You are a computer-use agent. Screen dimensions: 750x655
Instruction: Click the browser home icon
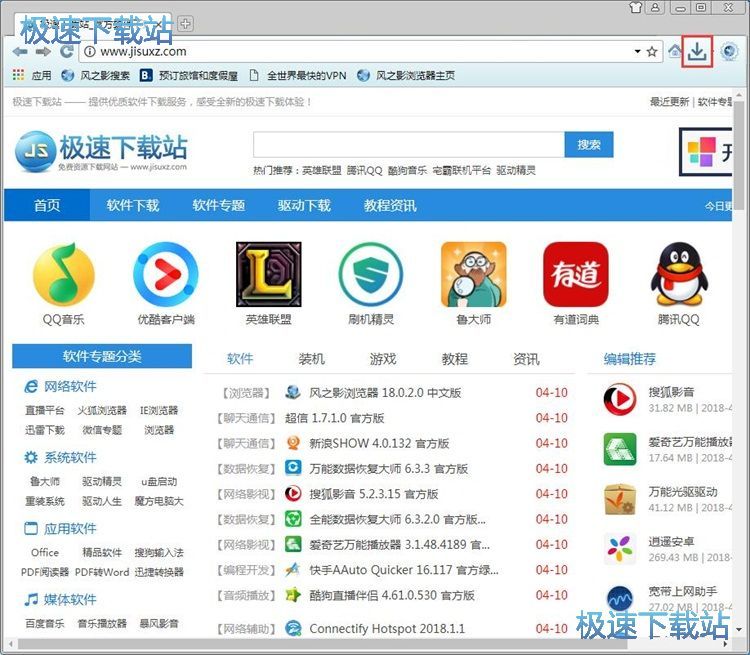point(675,51)
